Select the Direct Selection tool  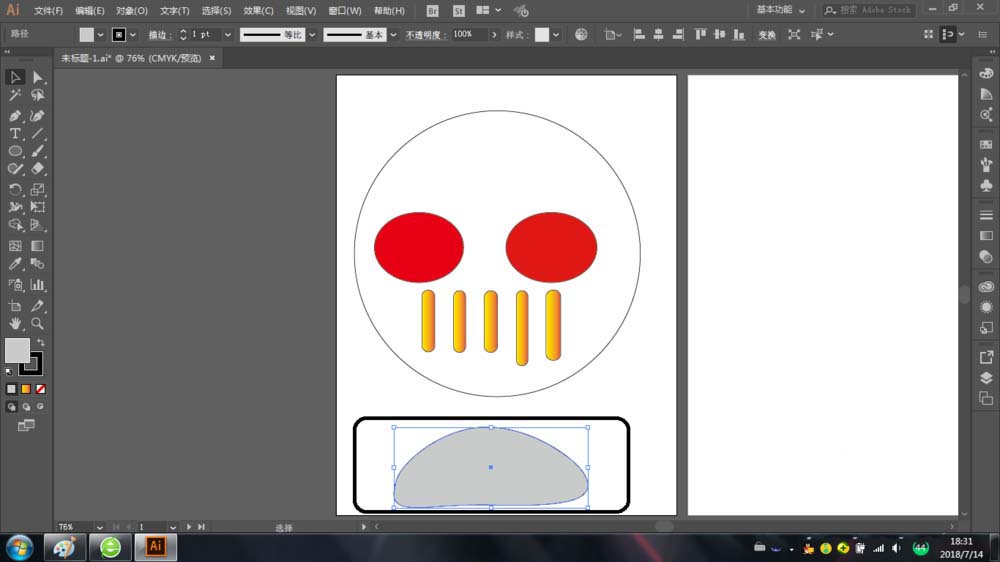point(37,77)
